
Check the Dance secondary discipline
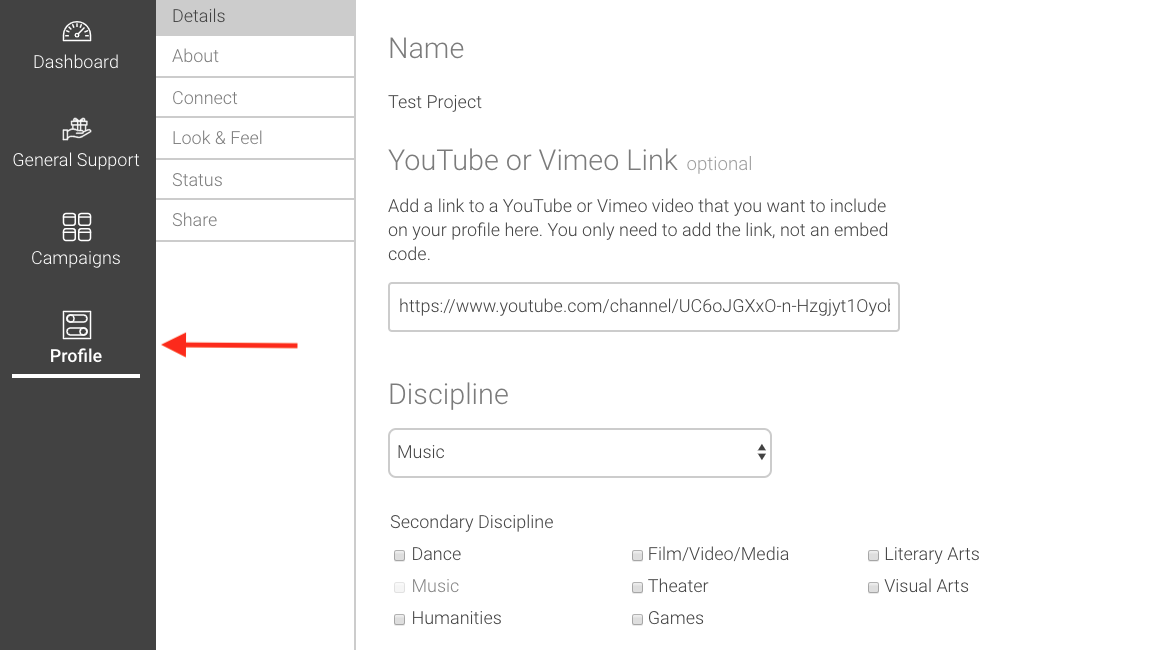400,556
